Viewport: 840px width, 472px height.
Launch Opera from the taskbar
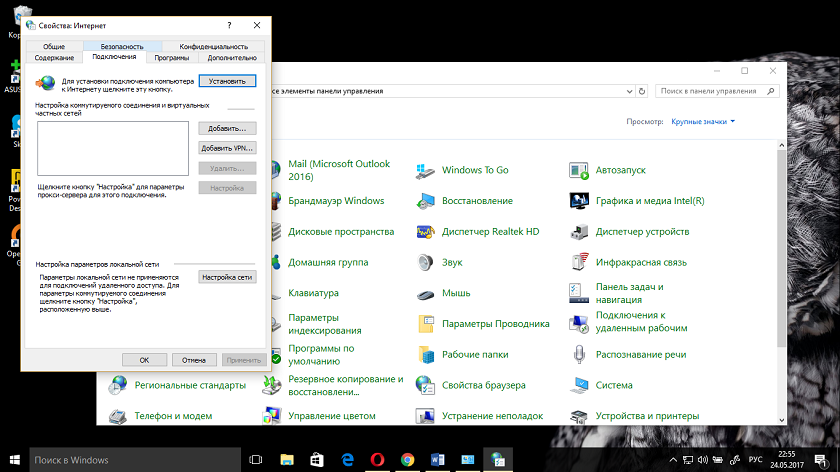[379, 460]
